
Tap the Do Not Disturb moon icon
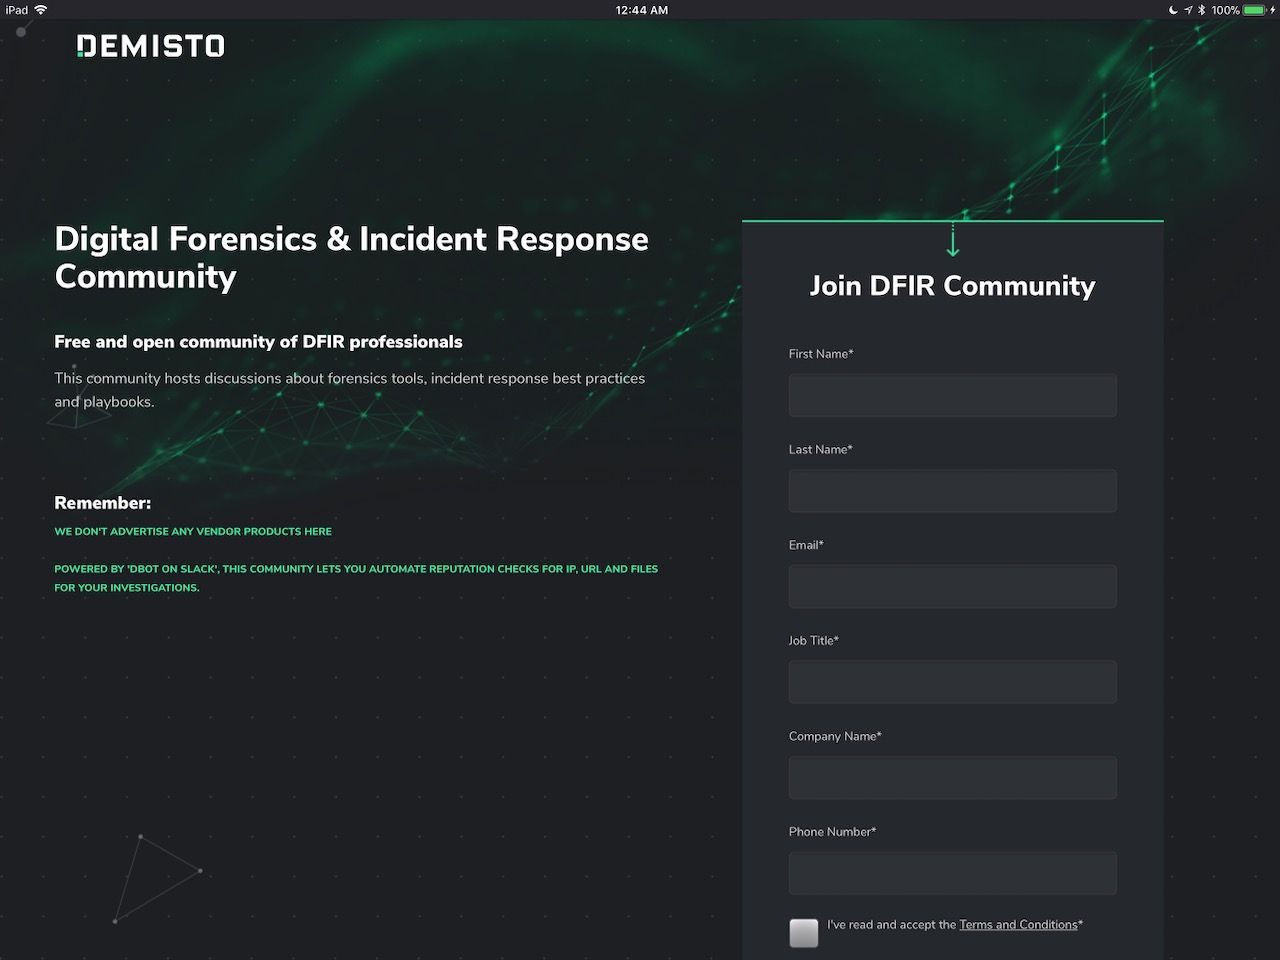point(1173,10)
